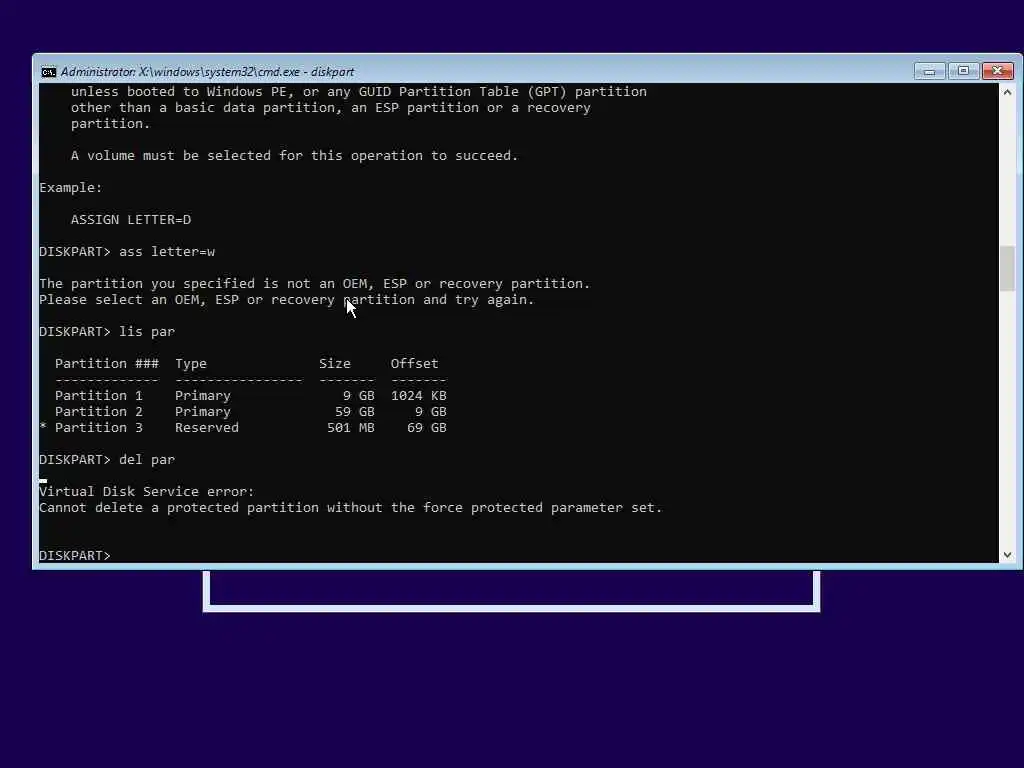Click the 'Size' column header
Screen dimensions: 1024x768
[x=334, y=364]
